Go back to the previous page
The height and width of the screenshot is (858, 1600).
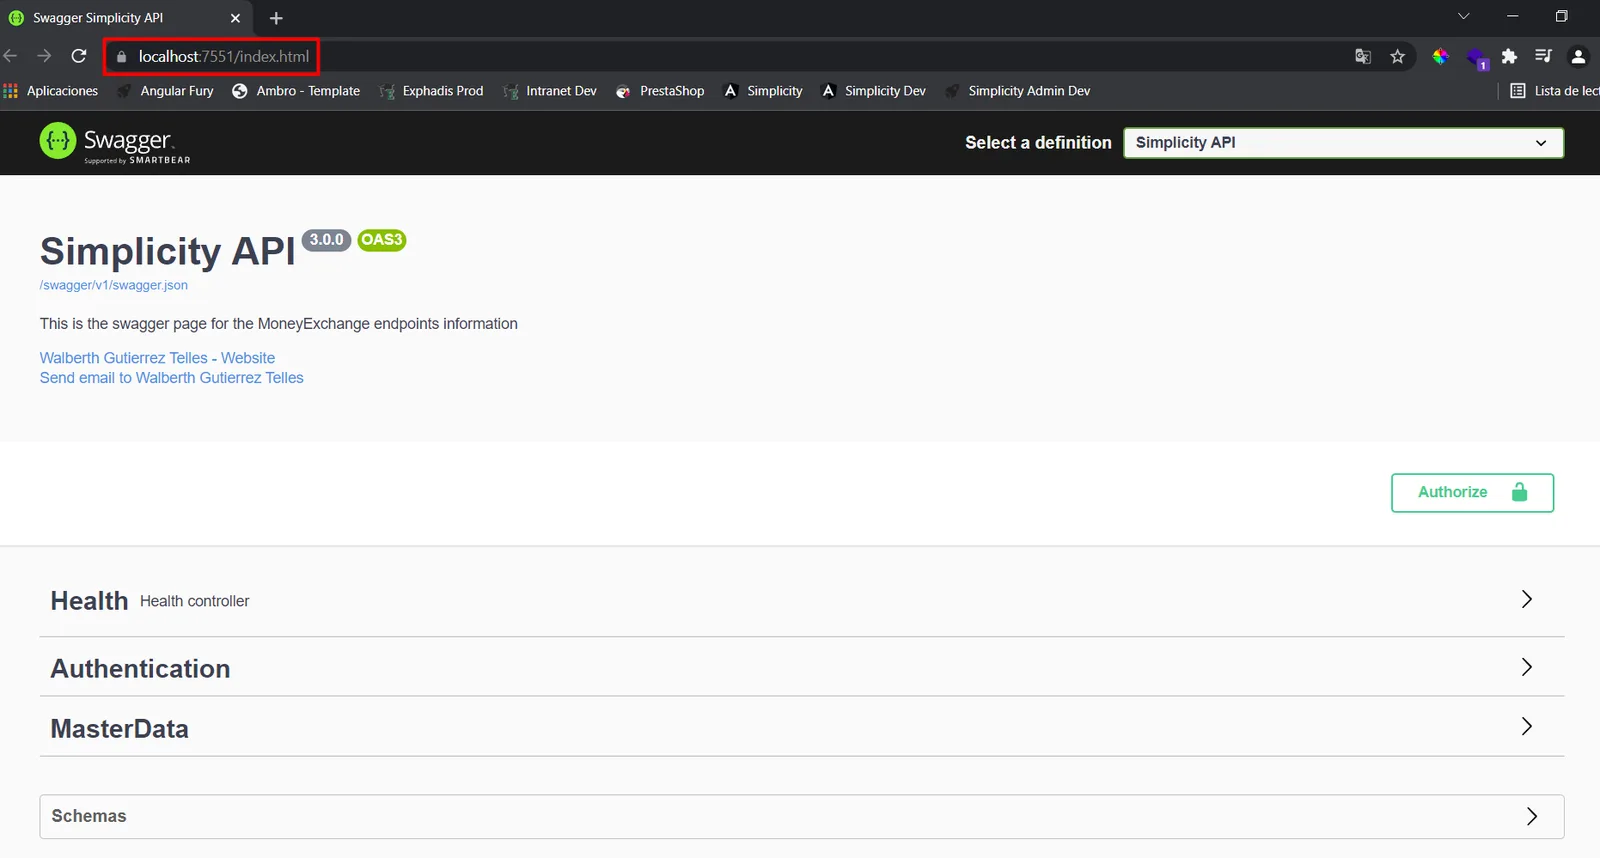[10, 56]
